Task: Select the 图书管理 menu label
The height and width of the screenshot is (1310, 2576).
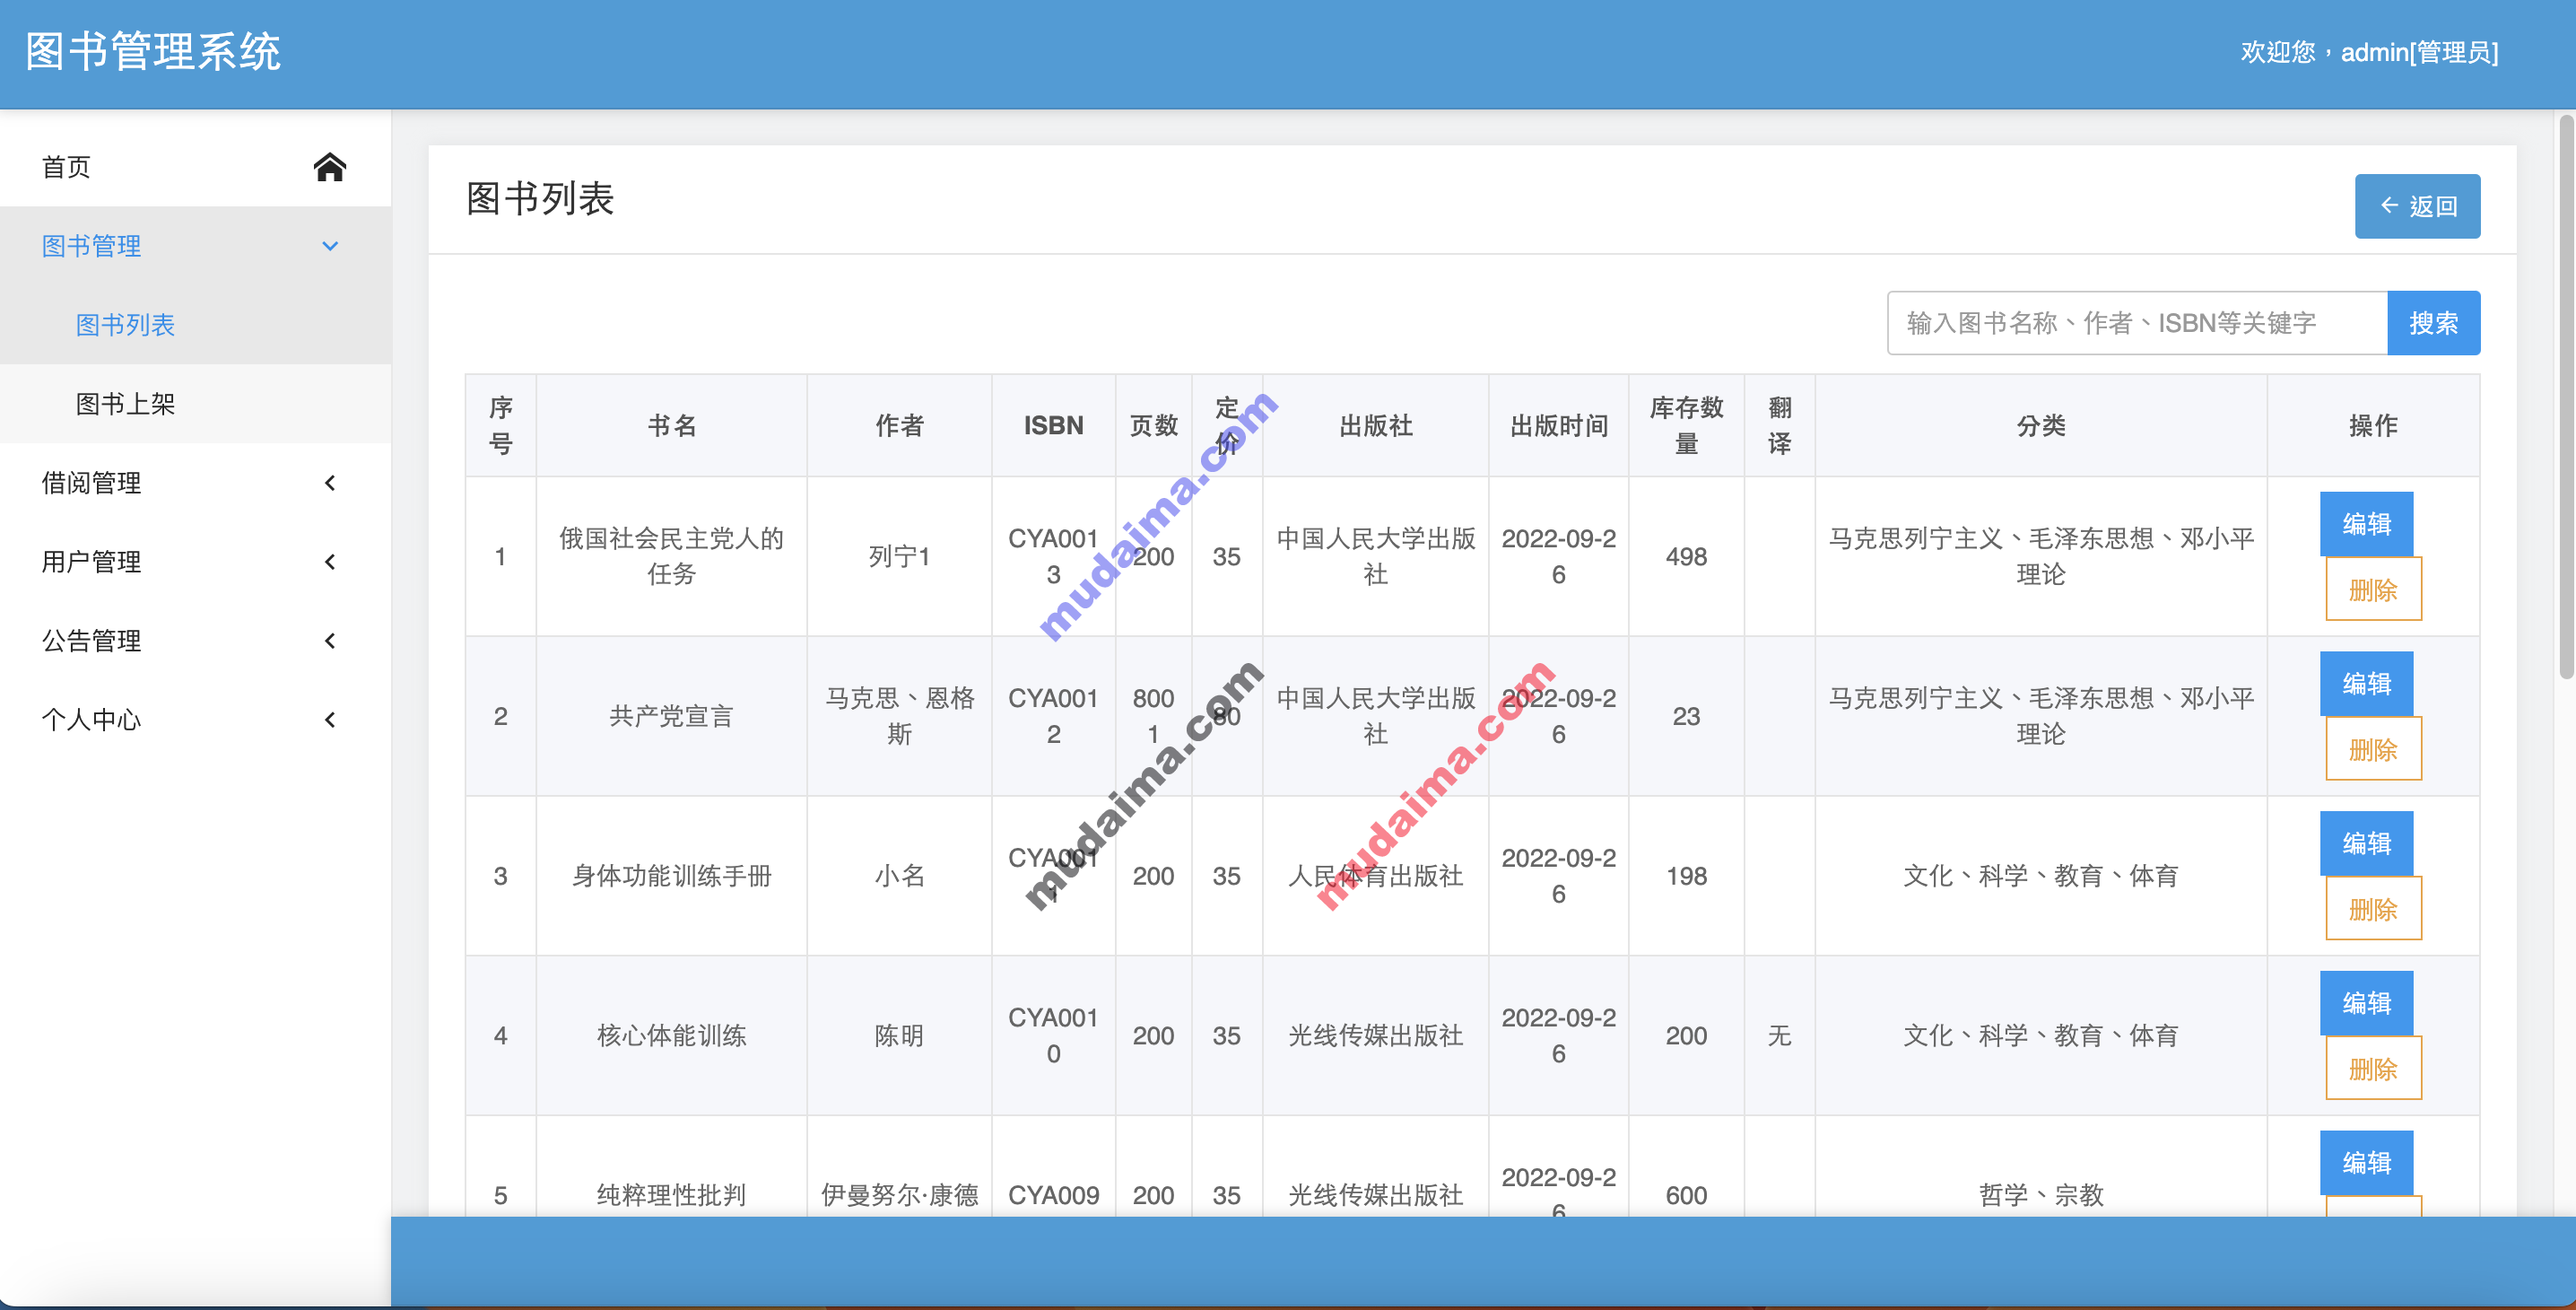Action: [91, 246]
